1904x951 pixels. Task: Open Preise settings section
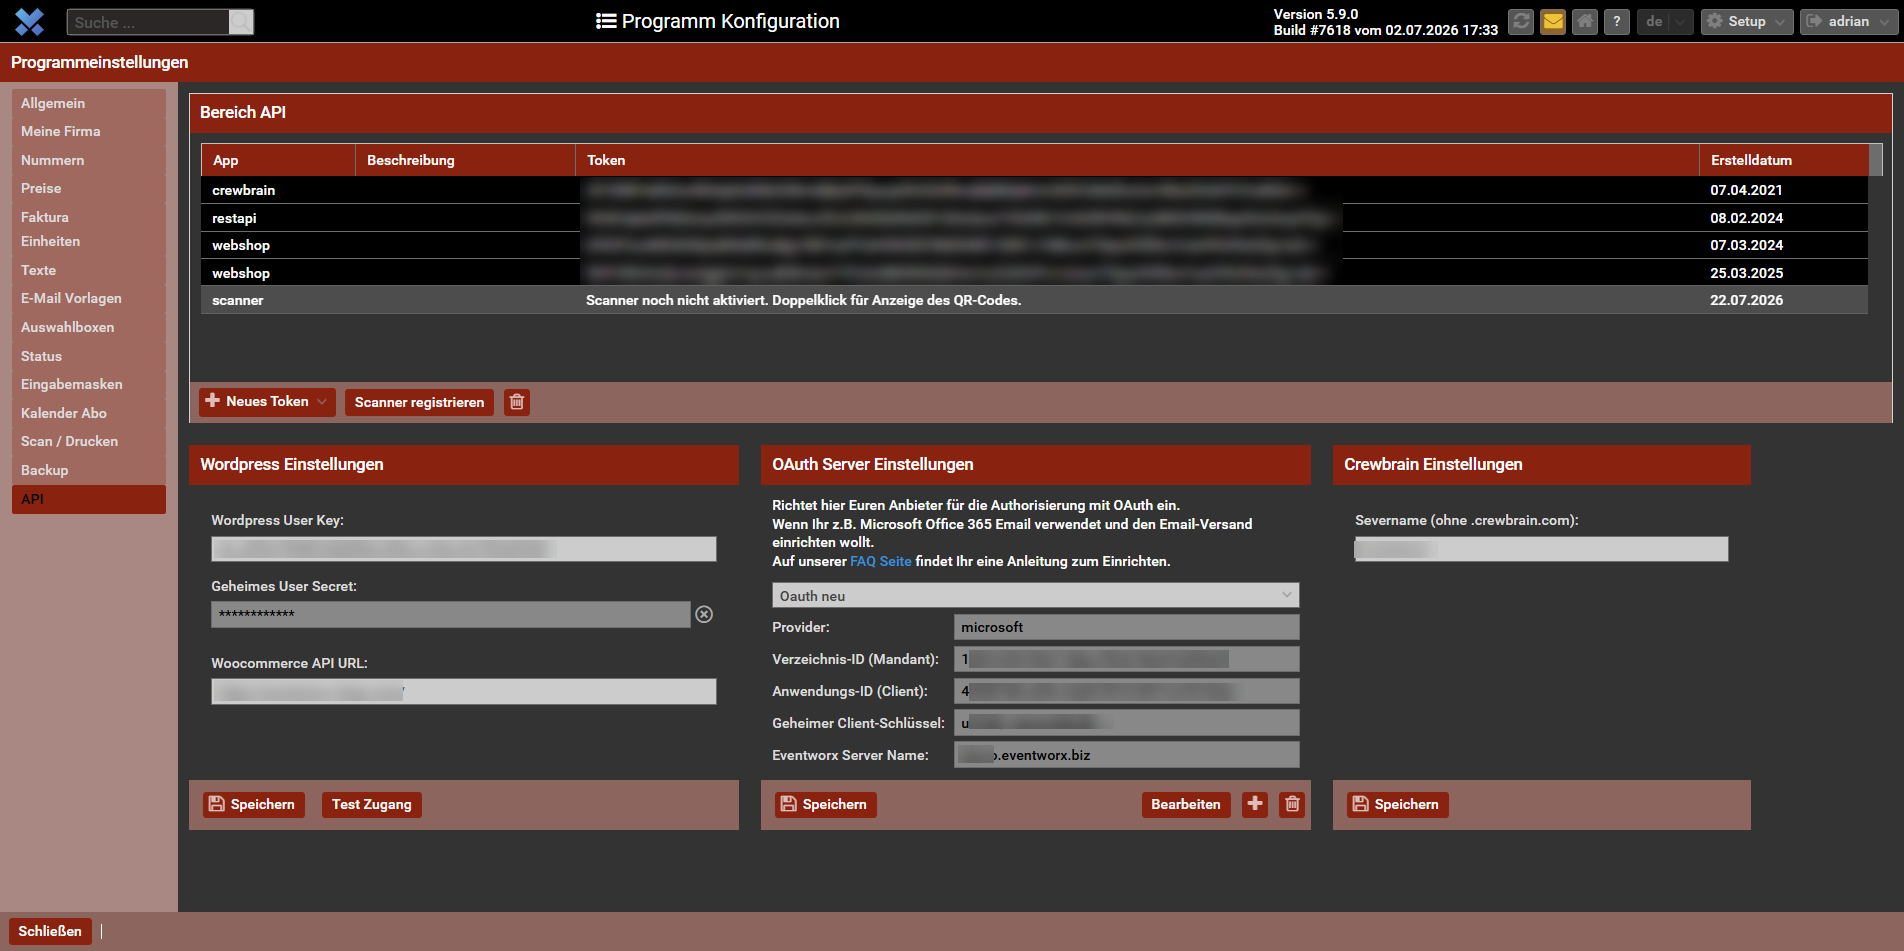tap(89, 188)
